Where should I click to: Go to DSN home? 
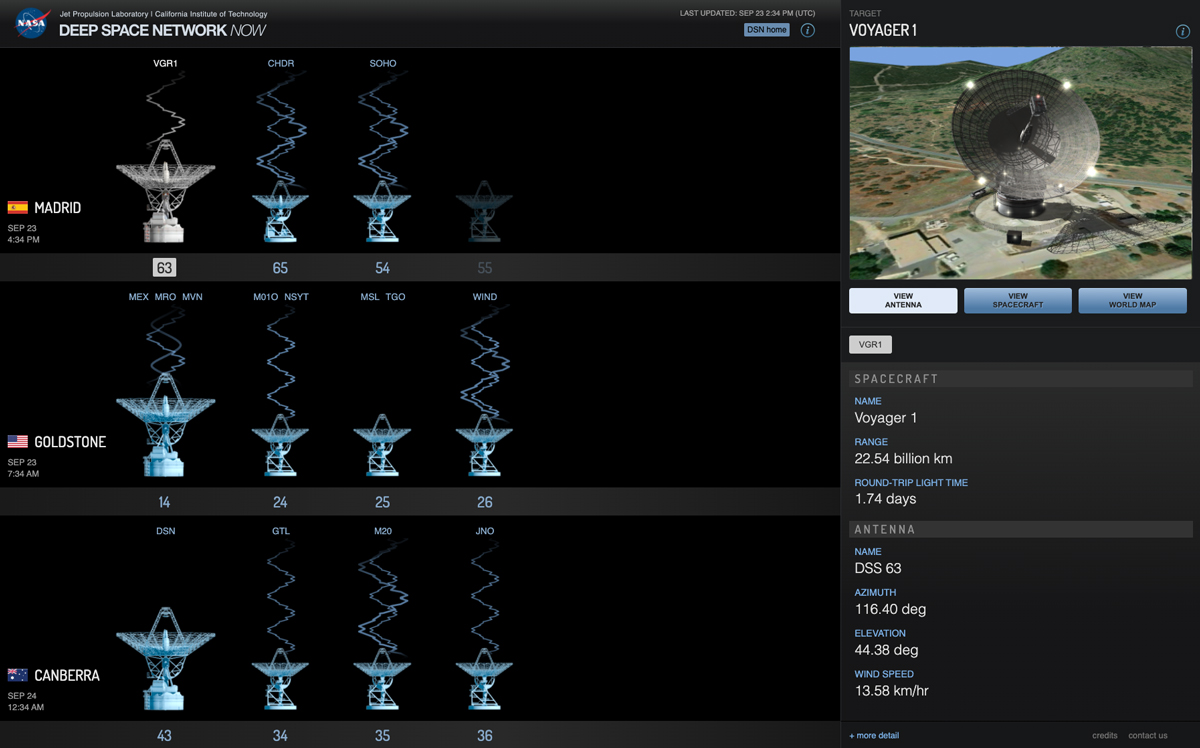[767, 30]
